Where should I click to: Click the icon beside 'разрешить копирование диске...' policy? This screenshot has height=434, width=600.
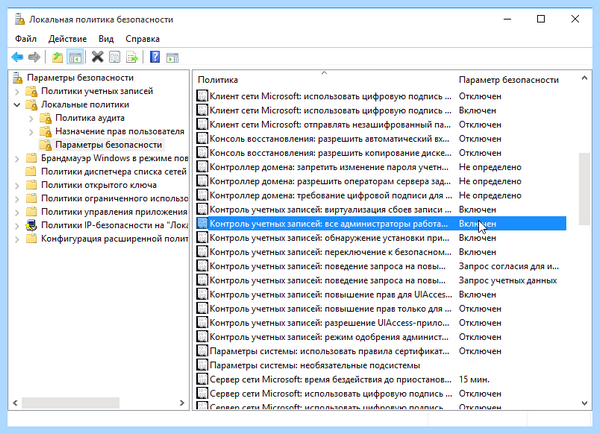click(x=202, y=153)
